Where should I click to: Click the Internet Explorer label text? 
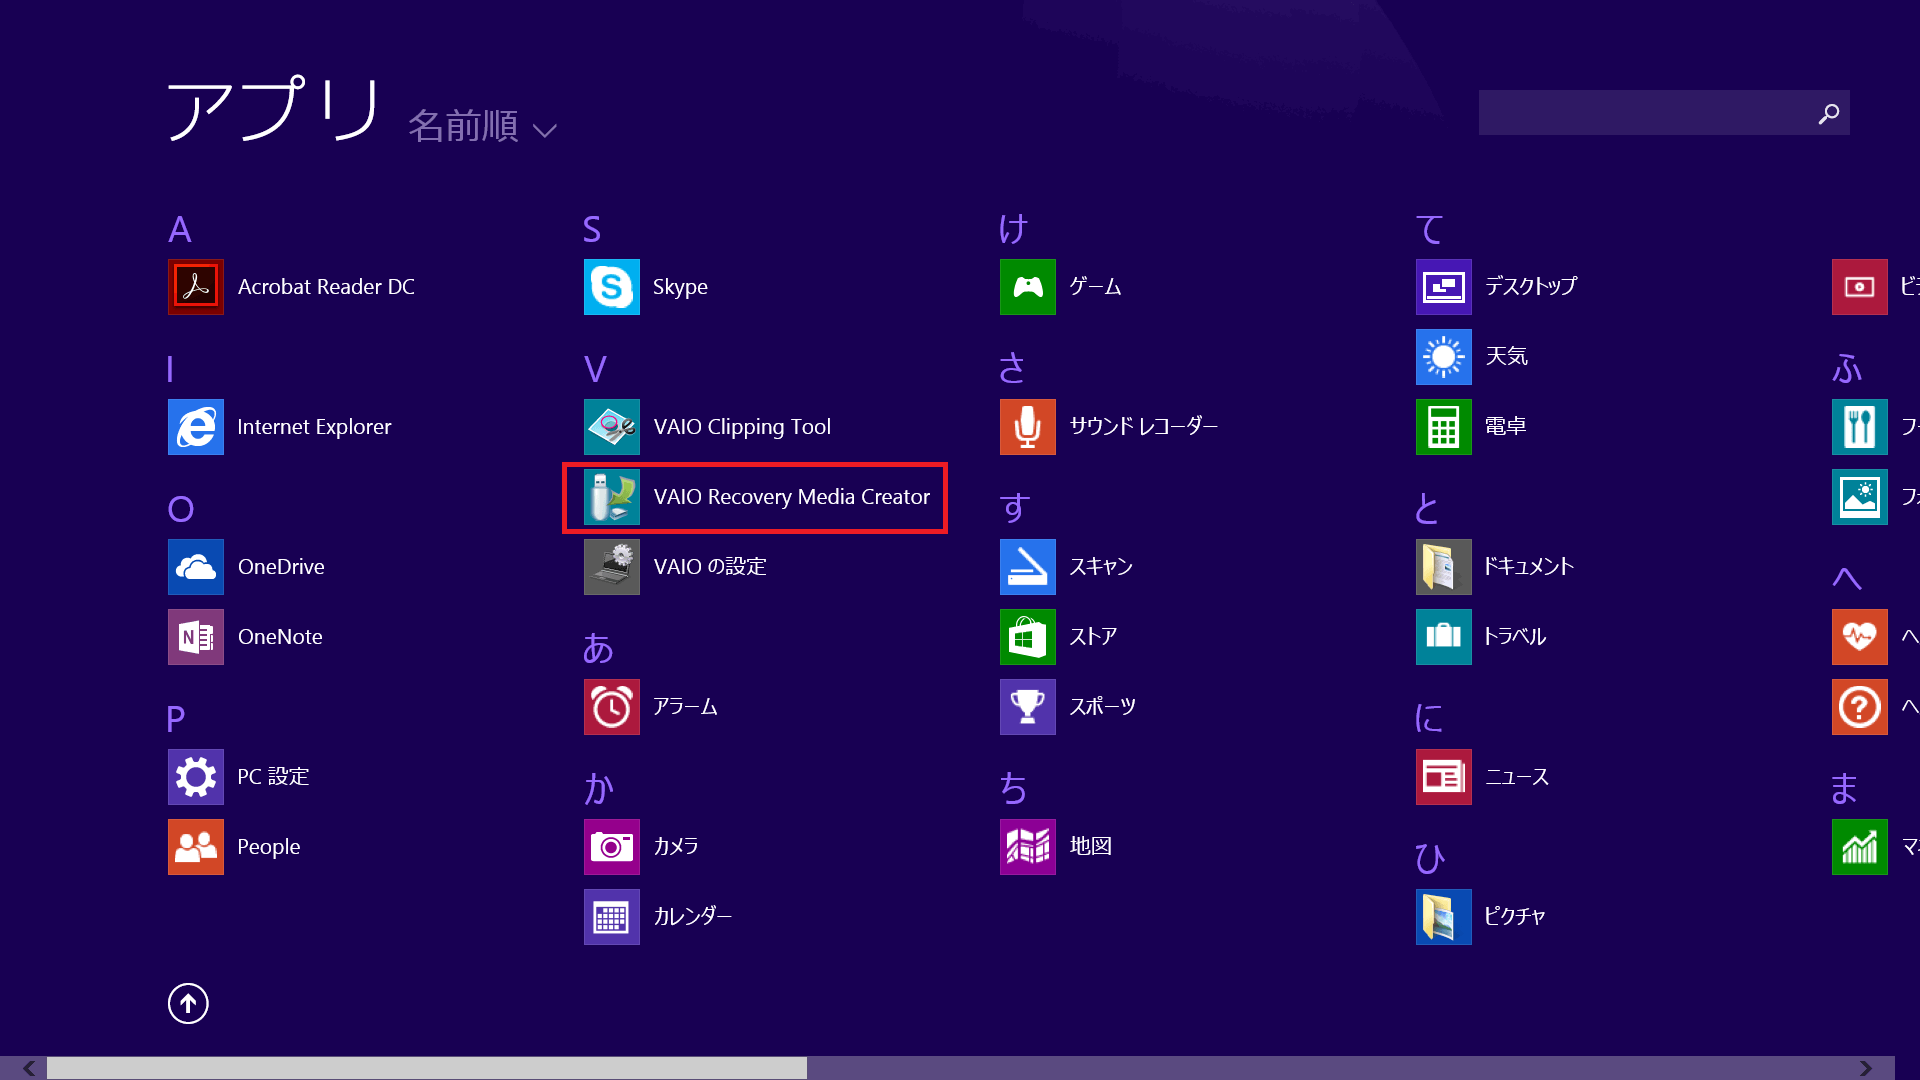pyautogui.click(x=314, y=427)
